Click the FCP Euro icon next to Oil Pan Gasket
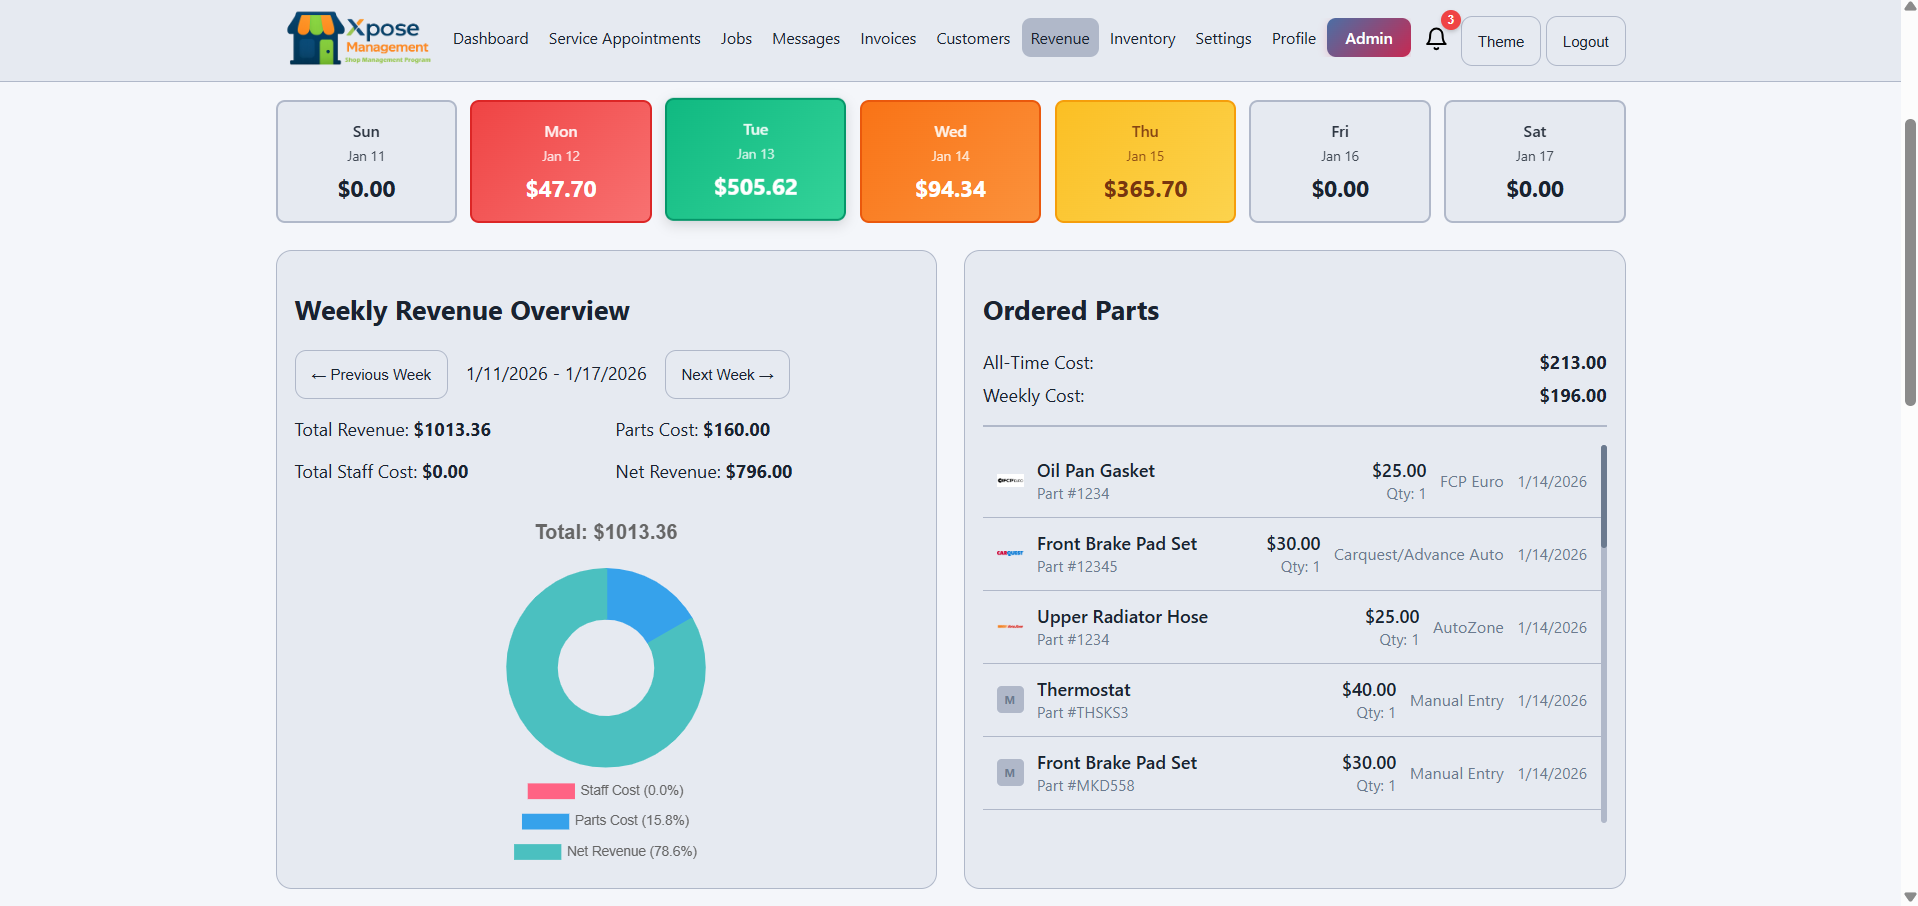This screenshot has height=906, width=1918. tap(1010, 481)
